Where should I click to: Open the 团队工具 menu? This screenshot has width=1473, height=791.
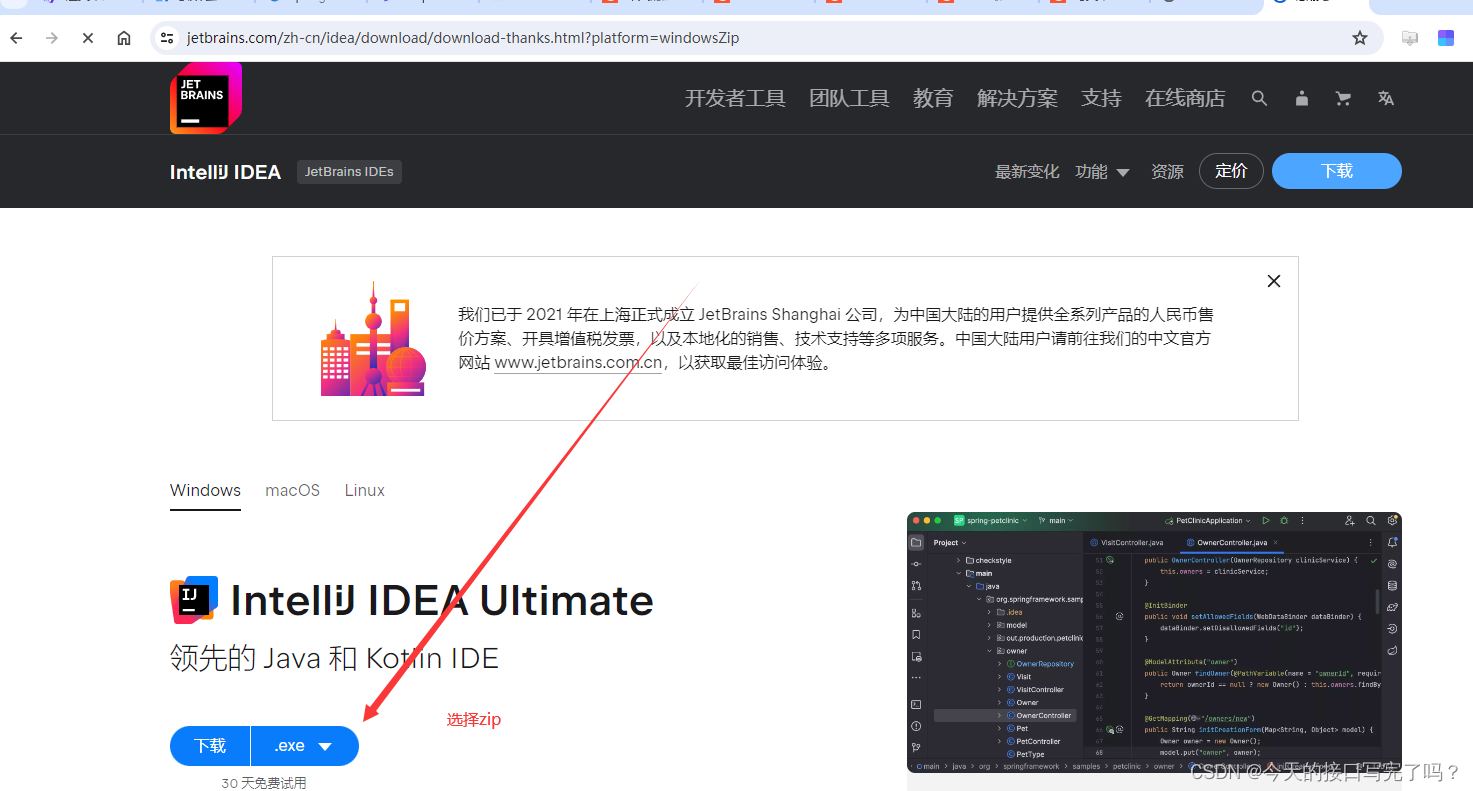point(849,98)
